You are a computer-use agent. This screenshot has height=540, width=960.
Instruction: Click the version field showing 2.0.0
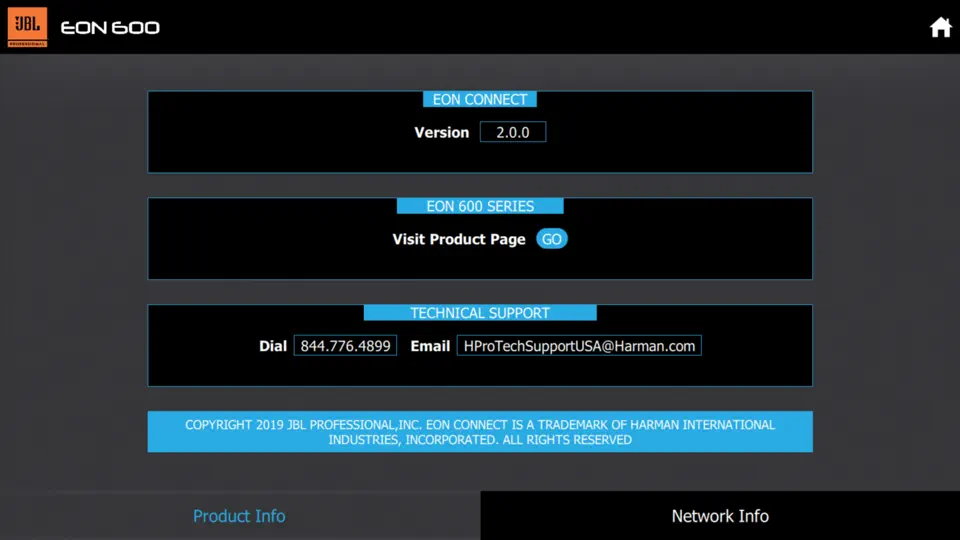tap(513, 132)
